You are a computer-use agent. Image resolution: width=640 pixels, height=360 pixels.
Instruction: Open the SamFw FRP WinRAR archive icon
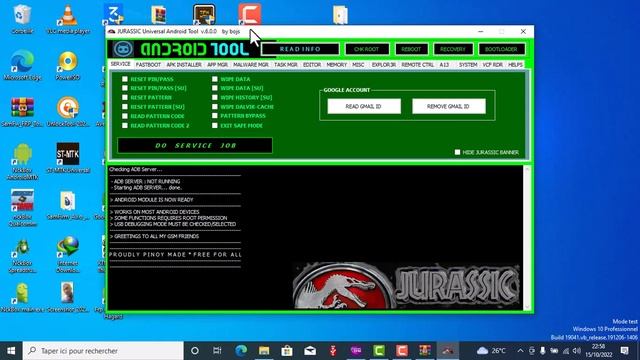[x=22, y=112]
